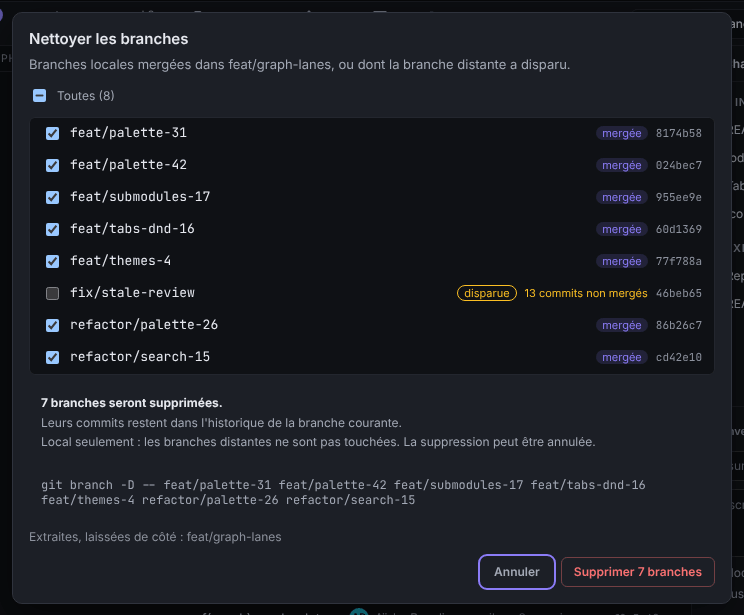Click 'Leurs commits restent dans l'historique' line
This screenshot has height=615, width=744.
(221, 423)
